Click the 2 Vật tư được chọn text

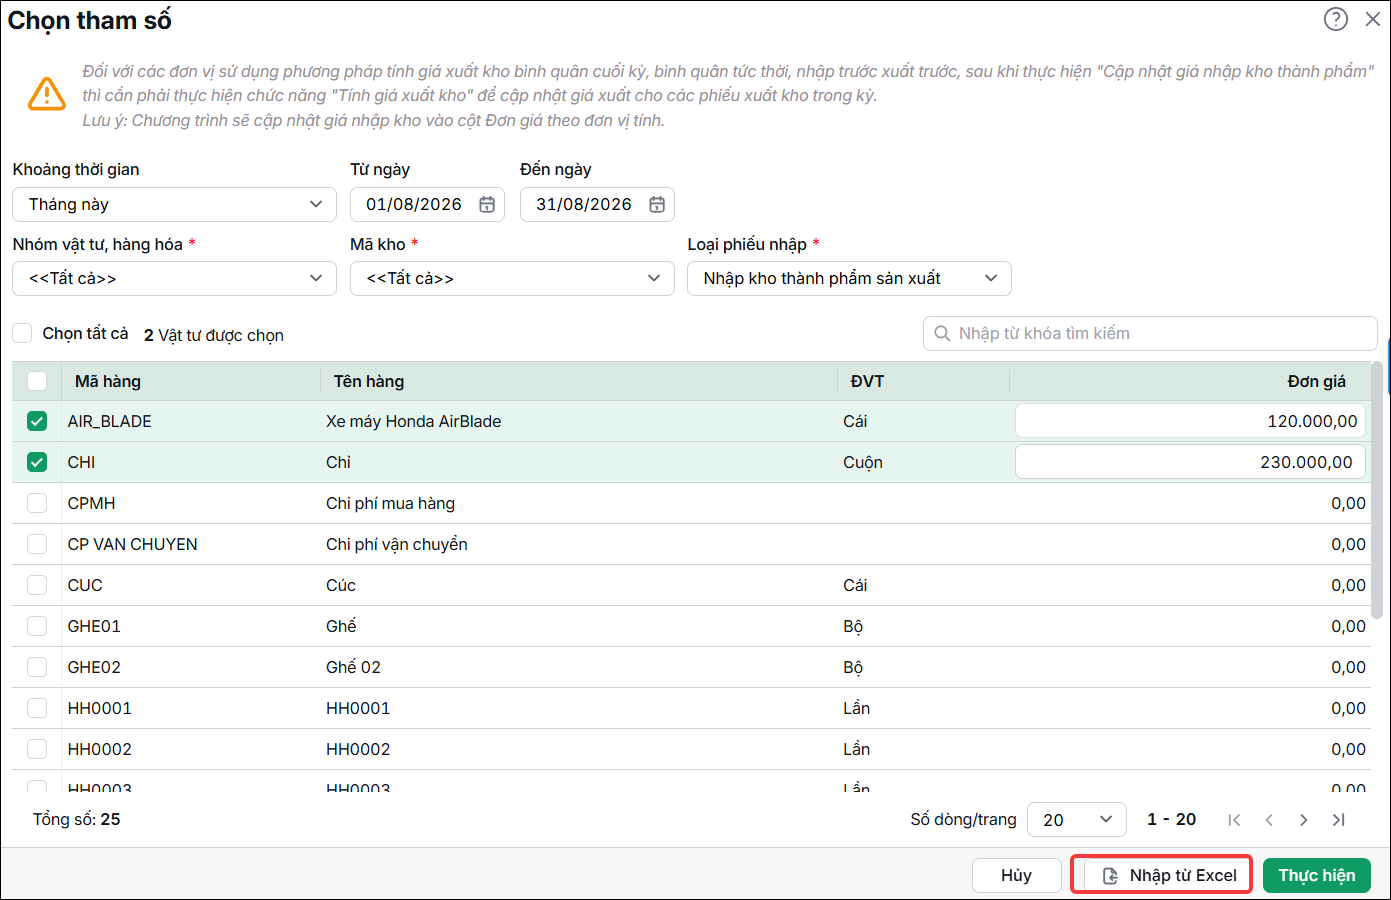[214, 335]
